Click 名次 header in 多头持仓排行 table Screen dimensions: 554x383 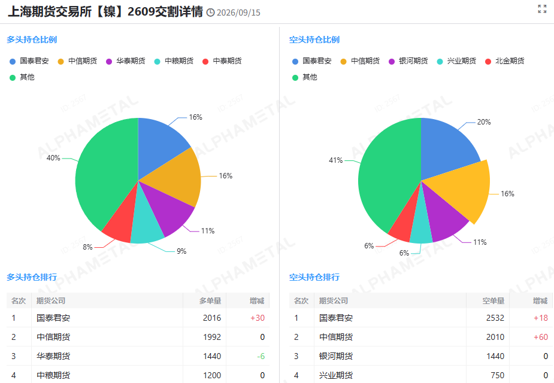pyautogui.click(x=18, y=301)
